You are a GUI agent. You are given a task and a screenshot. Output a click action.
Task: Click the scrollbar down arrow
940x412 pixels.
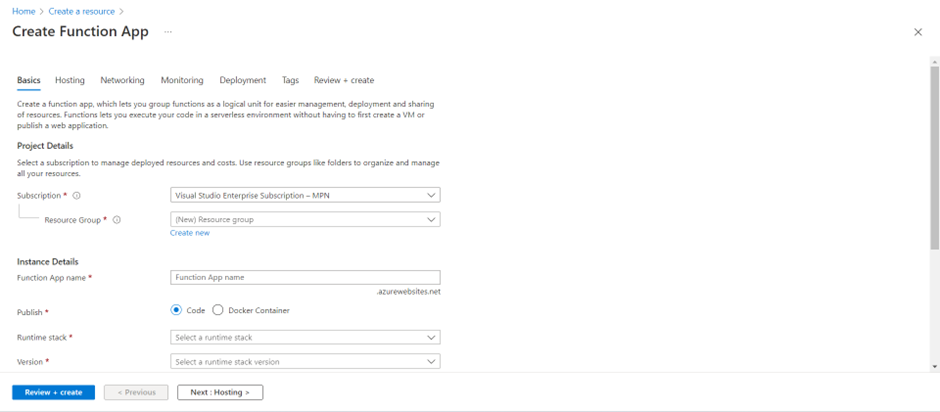[x=935, y=366]
